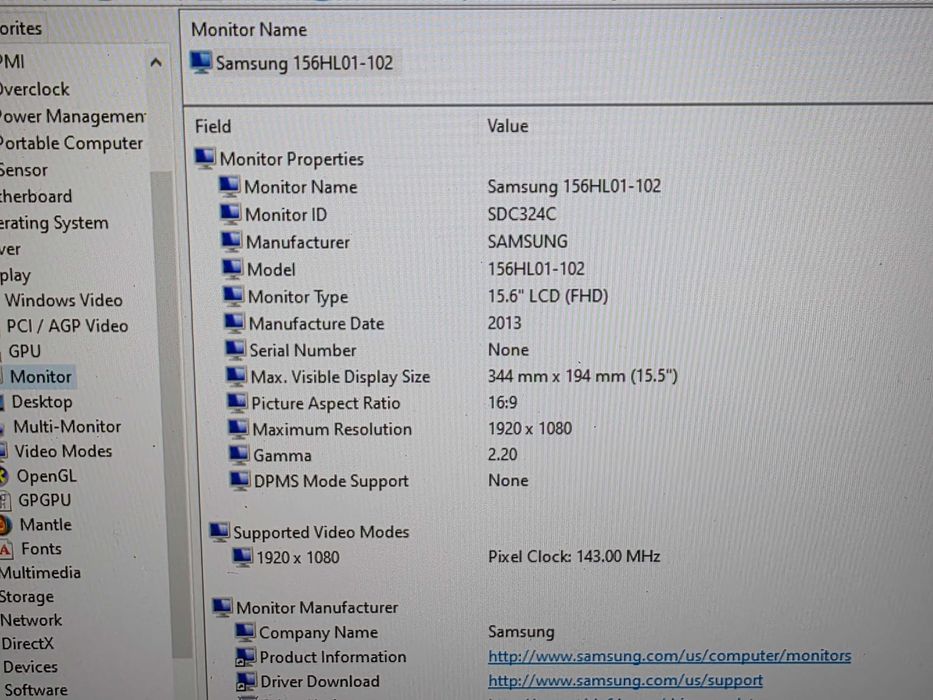933x700 pixels.
Task: Open Windows Video page in sidebar
Action: [x=64, y=300]
